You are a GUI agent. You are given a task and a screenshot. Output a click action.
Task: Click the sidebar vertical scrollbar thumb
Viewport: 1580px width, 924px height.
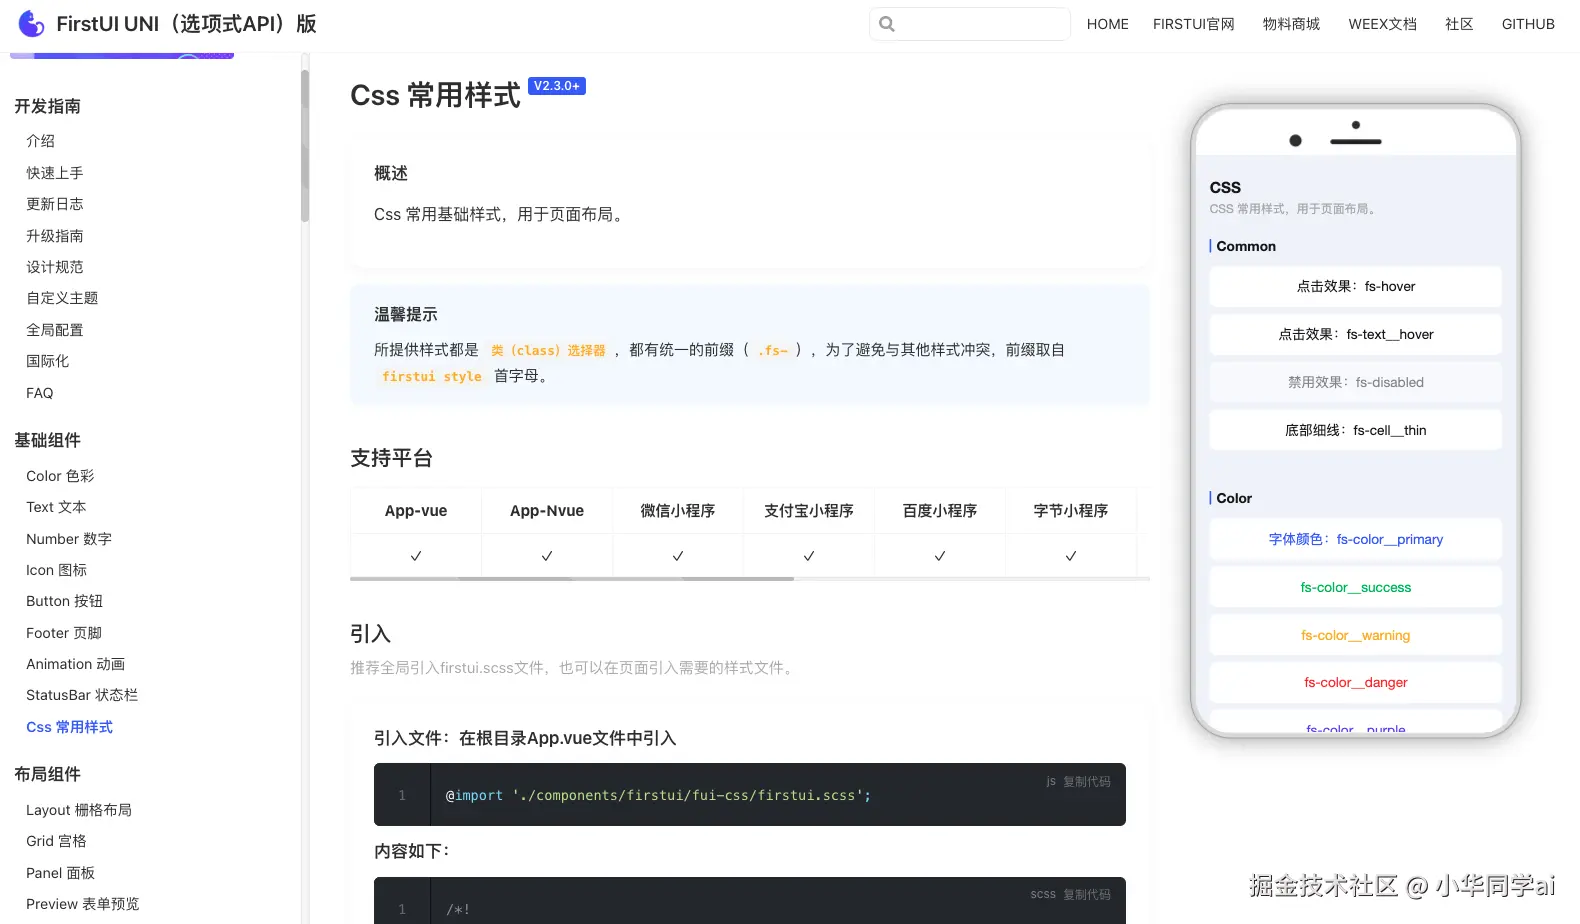(x=305, y=146)
